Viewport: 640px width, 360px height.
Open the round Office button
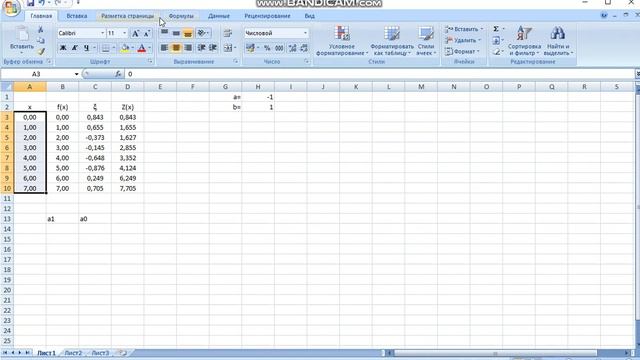click(11, 8)
